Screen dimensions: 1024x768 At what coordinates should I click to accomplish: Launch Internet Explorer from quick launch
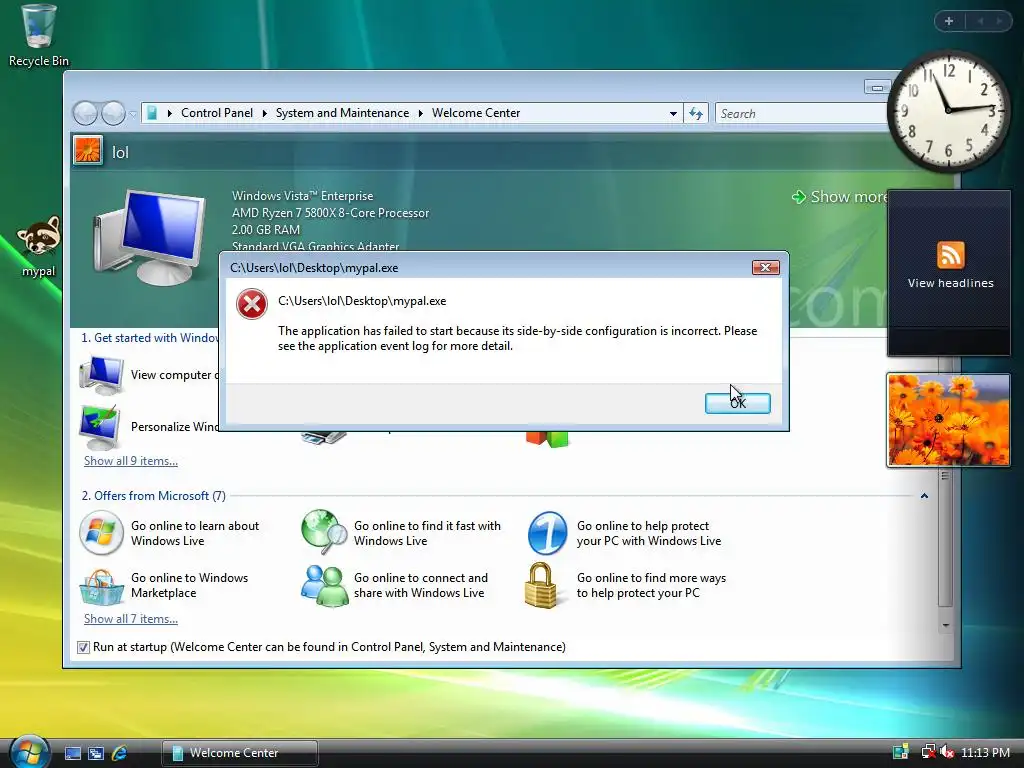point(119,753)
